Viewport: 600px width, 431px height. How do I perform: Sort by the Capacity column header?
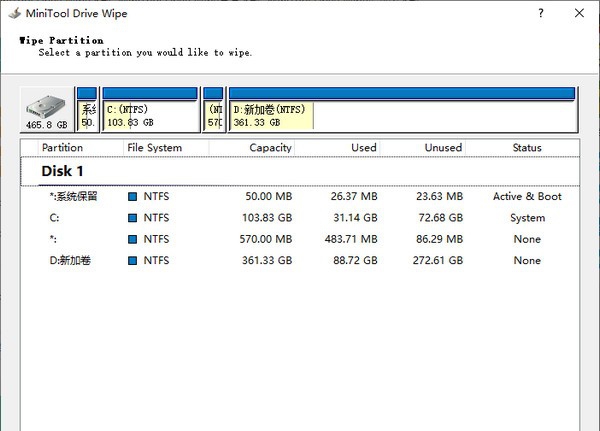pyautogui.click(x=251, y=148)
